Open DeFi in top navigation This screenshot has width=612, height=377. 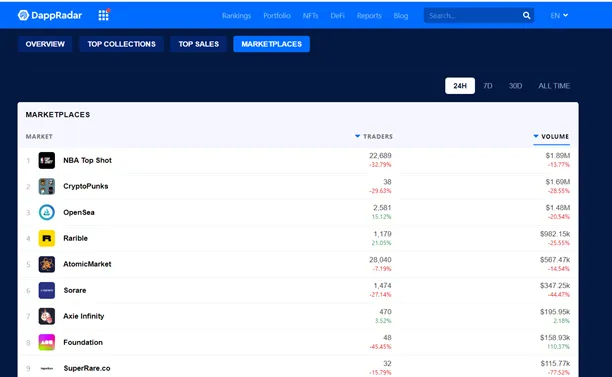coord(337,16)
